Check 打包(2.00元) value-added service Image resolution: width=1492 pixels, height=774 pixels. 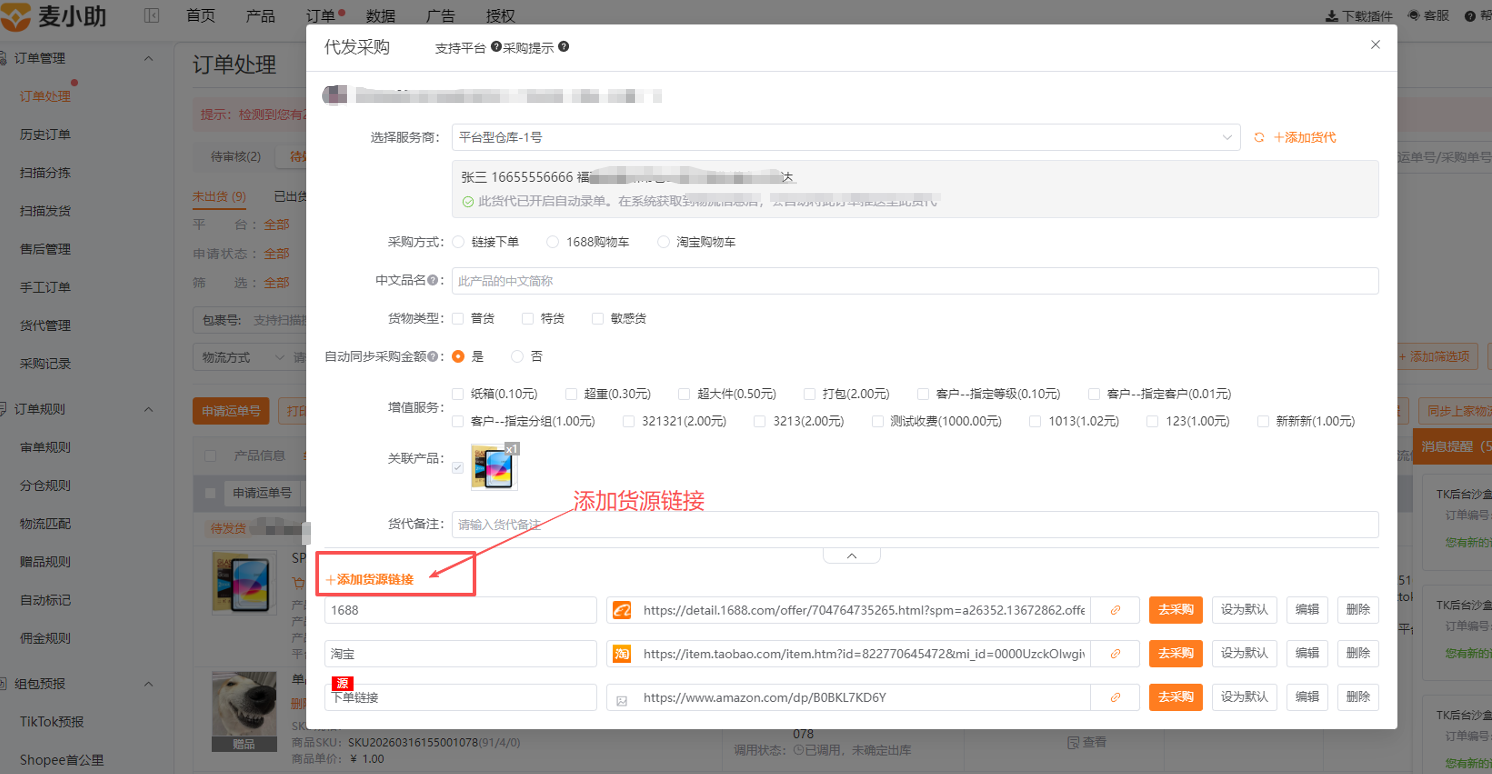coord(809,394)
